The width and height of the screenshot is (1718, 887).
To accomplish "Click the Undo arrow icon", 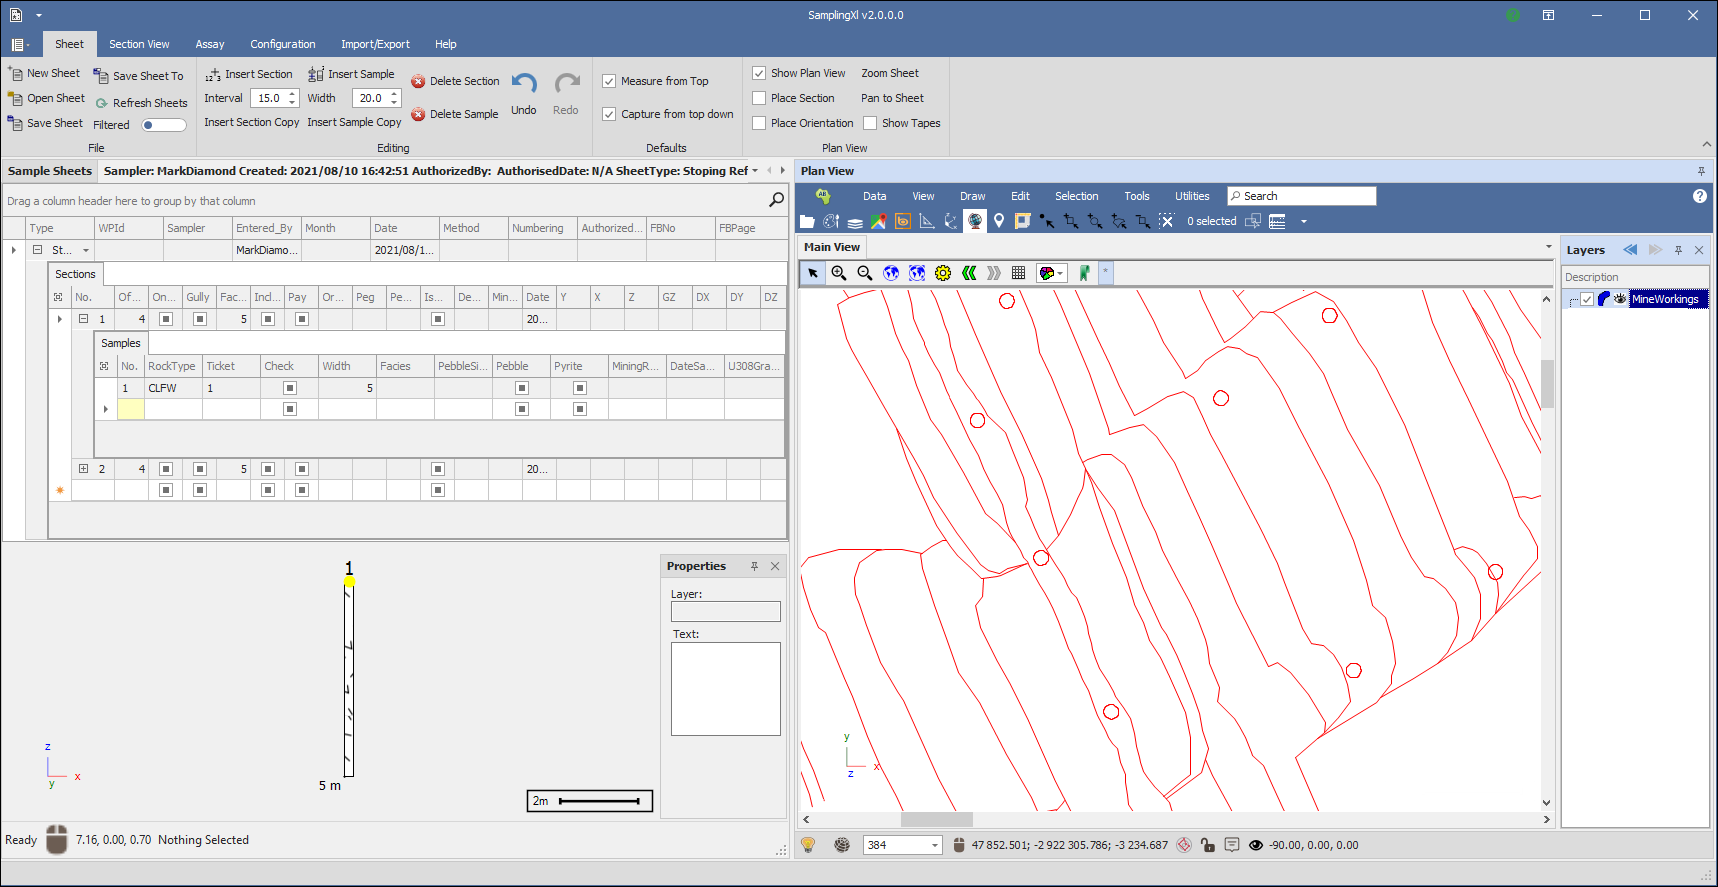I will click(524, 83).
